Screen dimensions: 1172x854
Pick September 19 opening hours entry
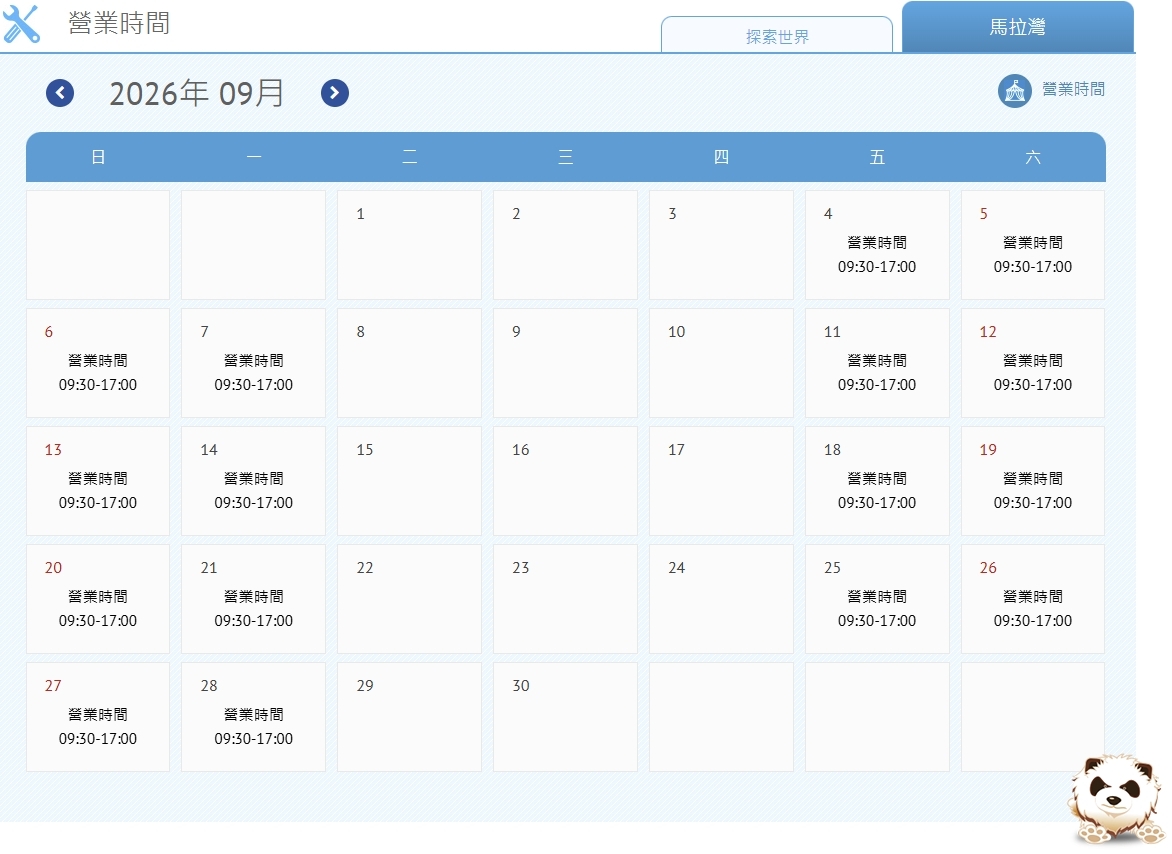(1032, 481)
